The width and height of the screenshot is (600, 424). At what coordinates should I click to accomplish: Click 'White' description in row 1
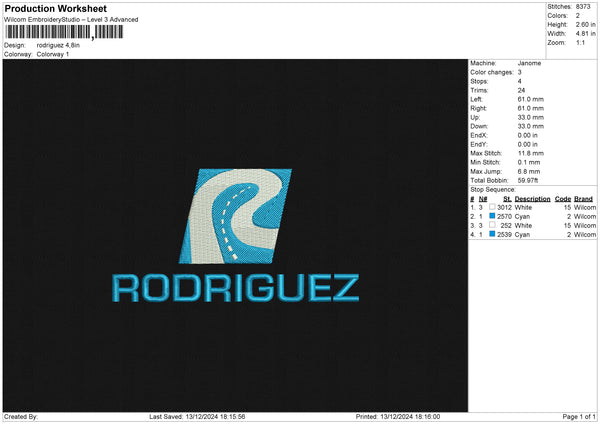pyautogui.click(x=523, y=207)
